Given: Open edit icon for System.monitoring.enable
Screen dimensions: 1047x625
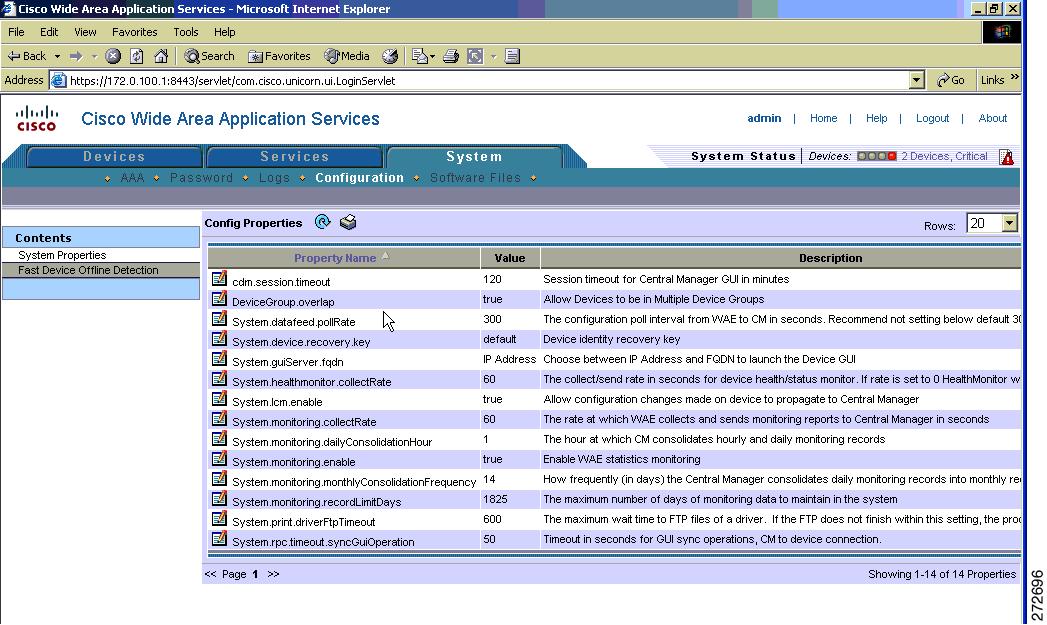Looking at the screenshot, I should pyautogui.click(x=219, y=459).
